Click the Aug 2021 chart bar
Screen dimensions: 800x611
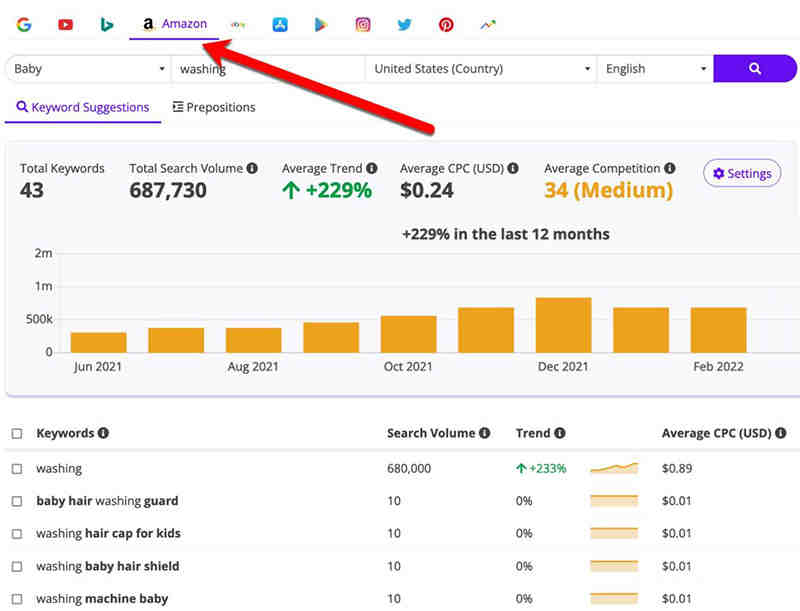(254, 340)
